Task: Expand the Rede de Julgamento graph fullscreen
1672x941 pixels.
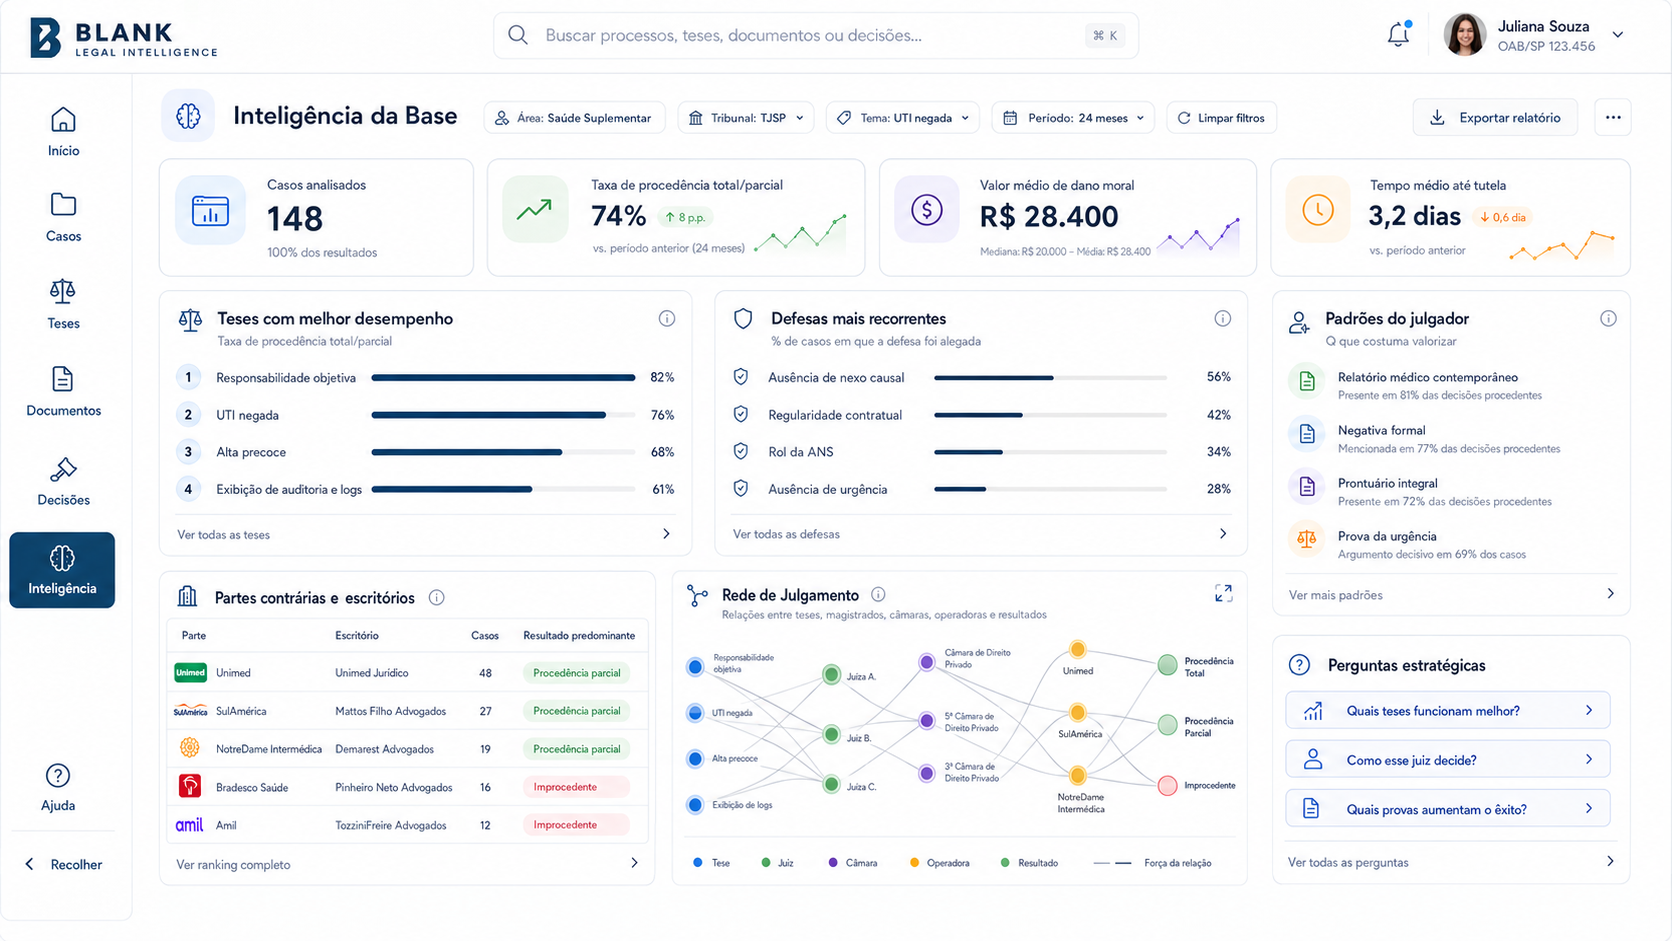Action: tap(1223, 593)
